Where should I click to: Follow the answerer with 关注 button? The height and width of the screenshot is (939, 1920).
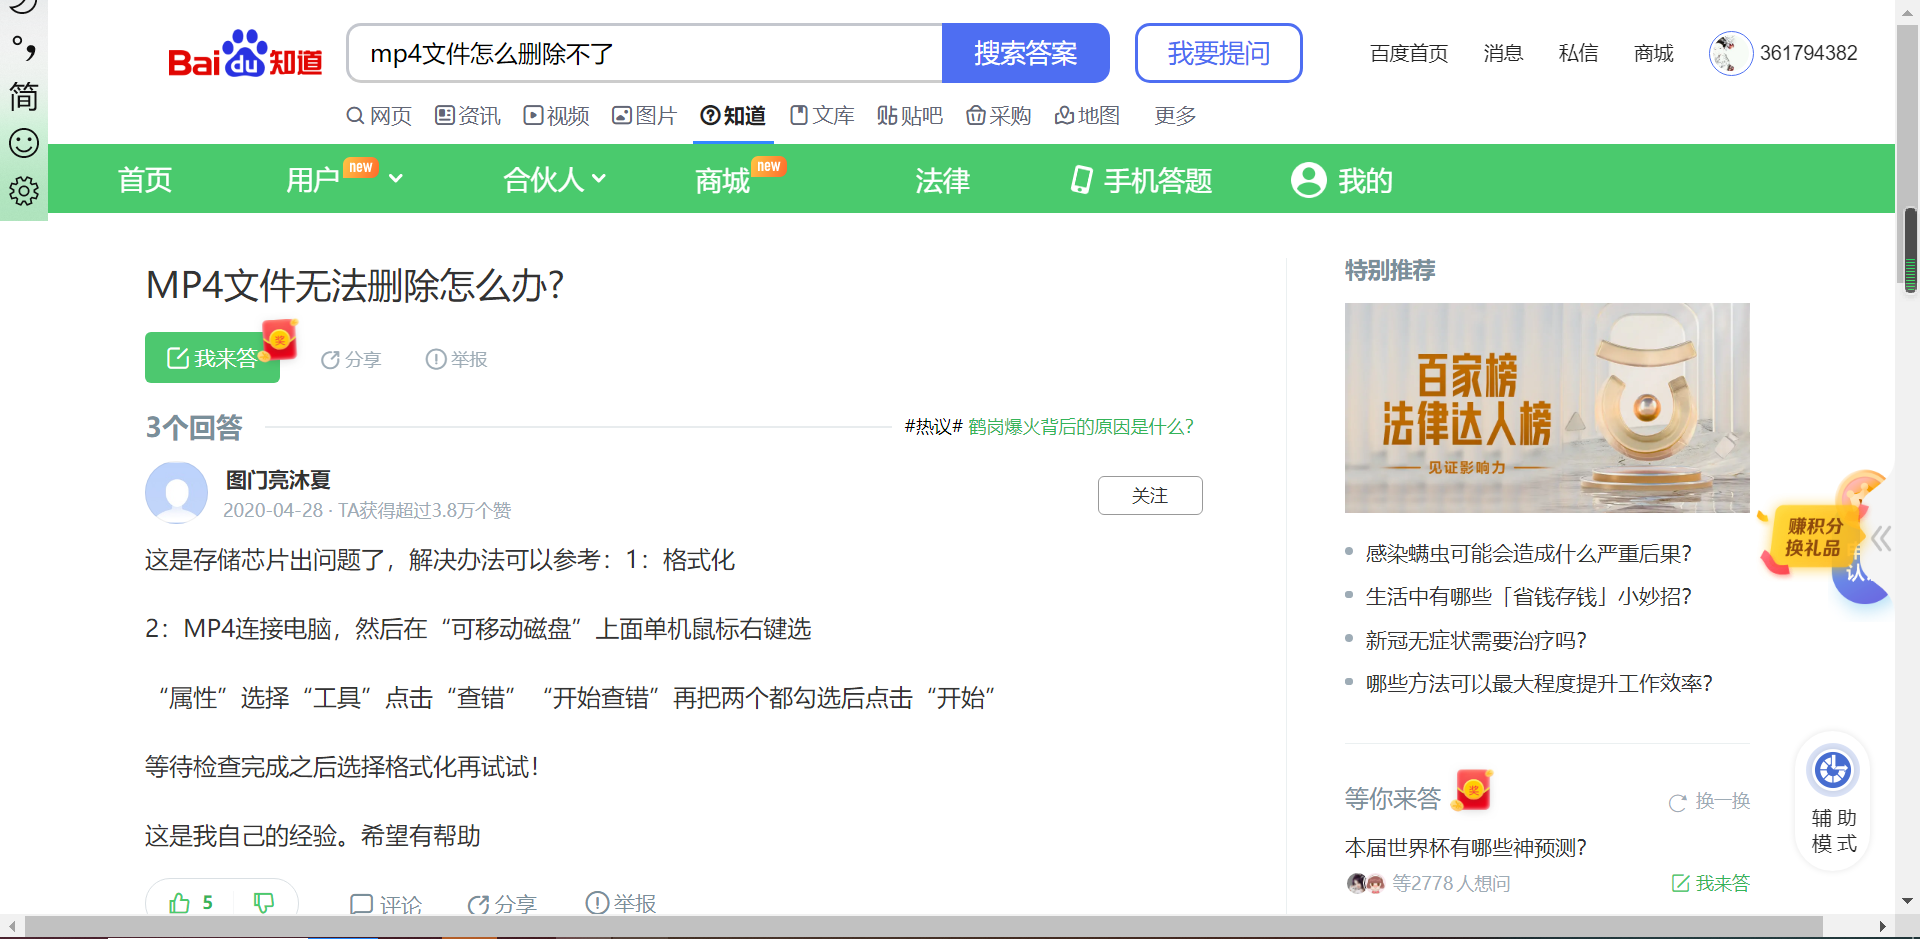coord(1150,496)
